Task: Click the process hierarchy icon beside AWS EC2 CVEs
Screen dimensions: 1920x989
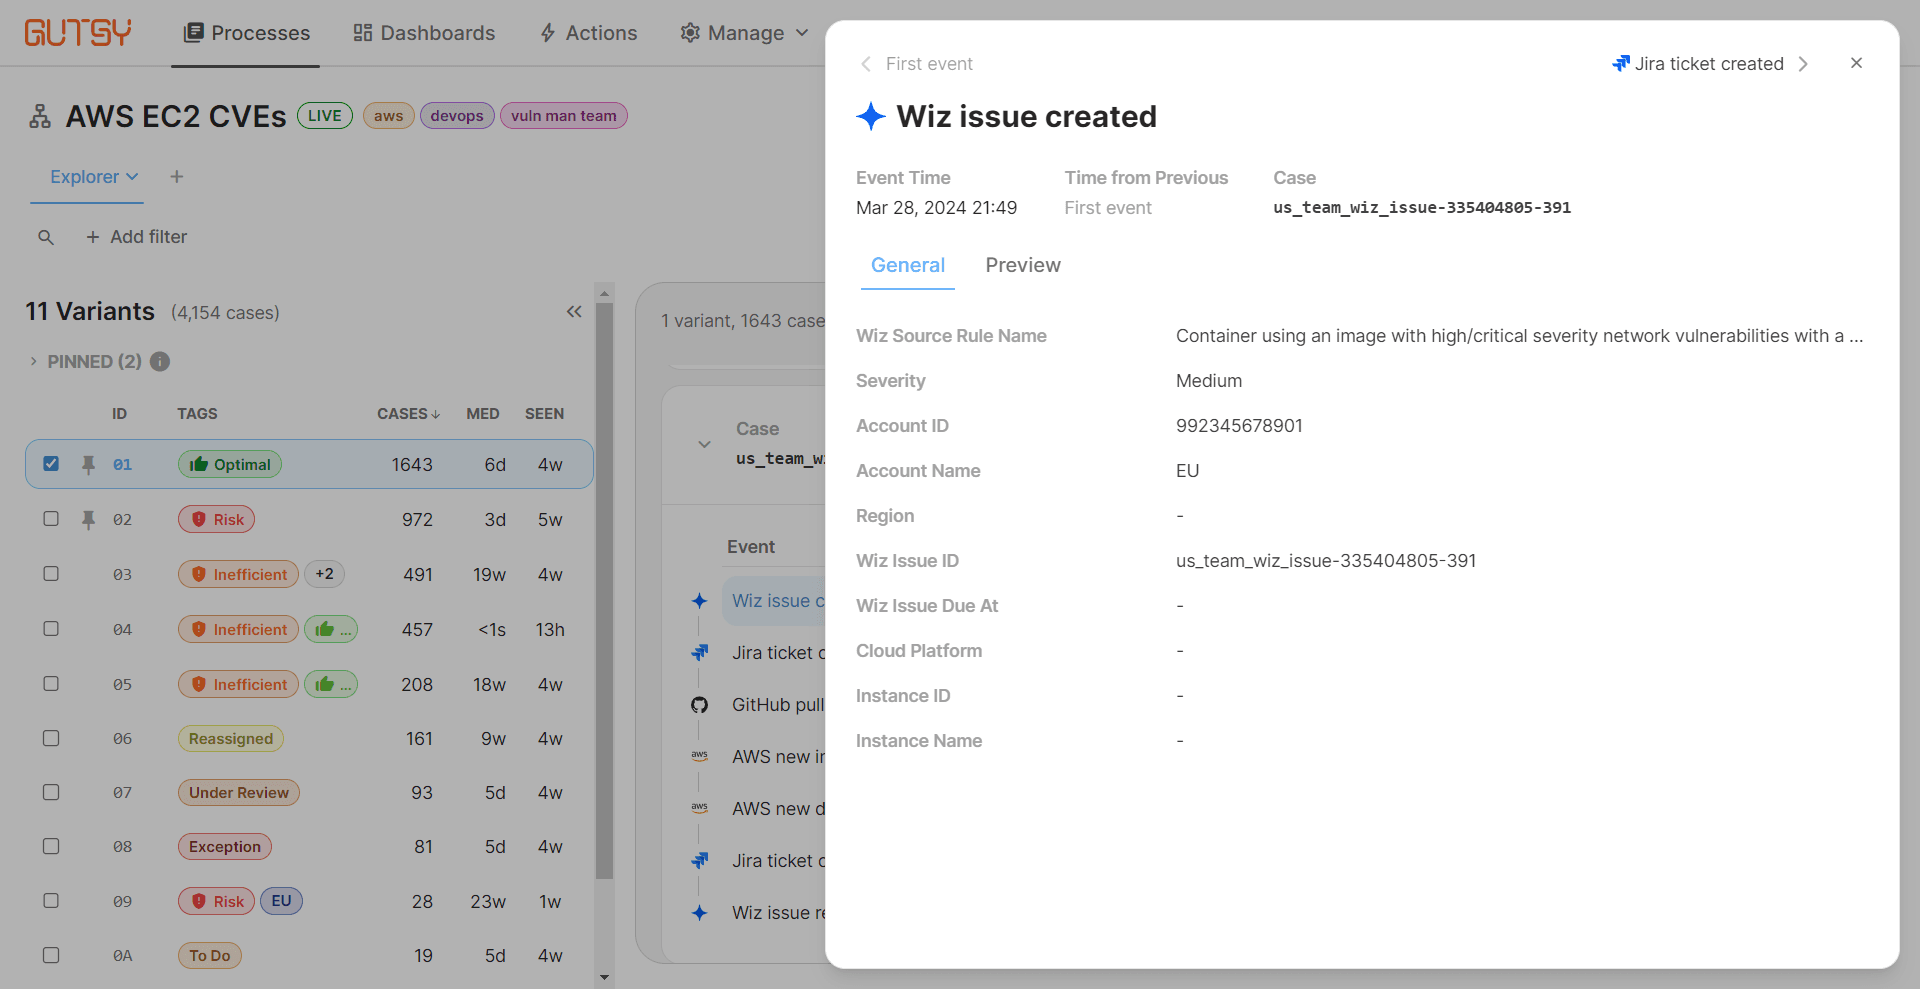Action: [40, 116]
